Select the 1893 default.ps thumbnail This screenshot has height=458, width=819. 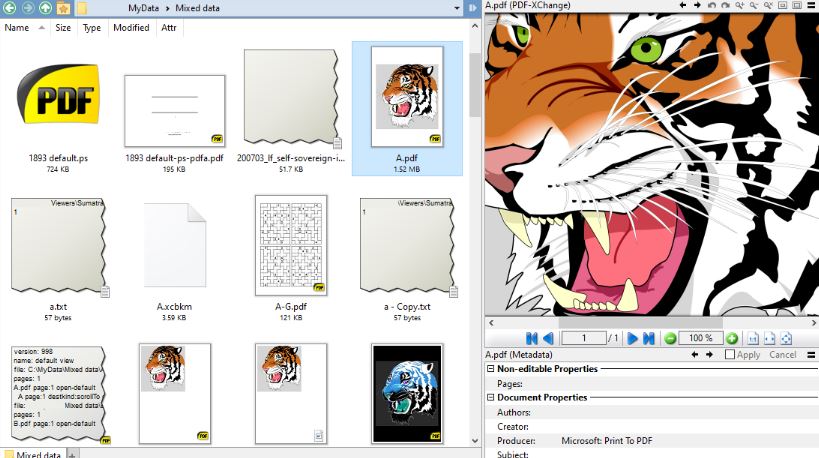(58, 94)
